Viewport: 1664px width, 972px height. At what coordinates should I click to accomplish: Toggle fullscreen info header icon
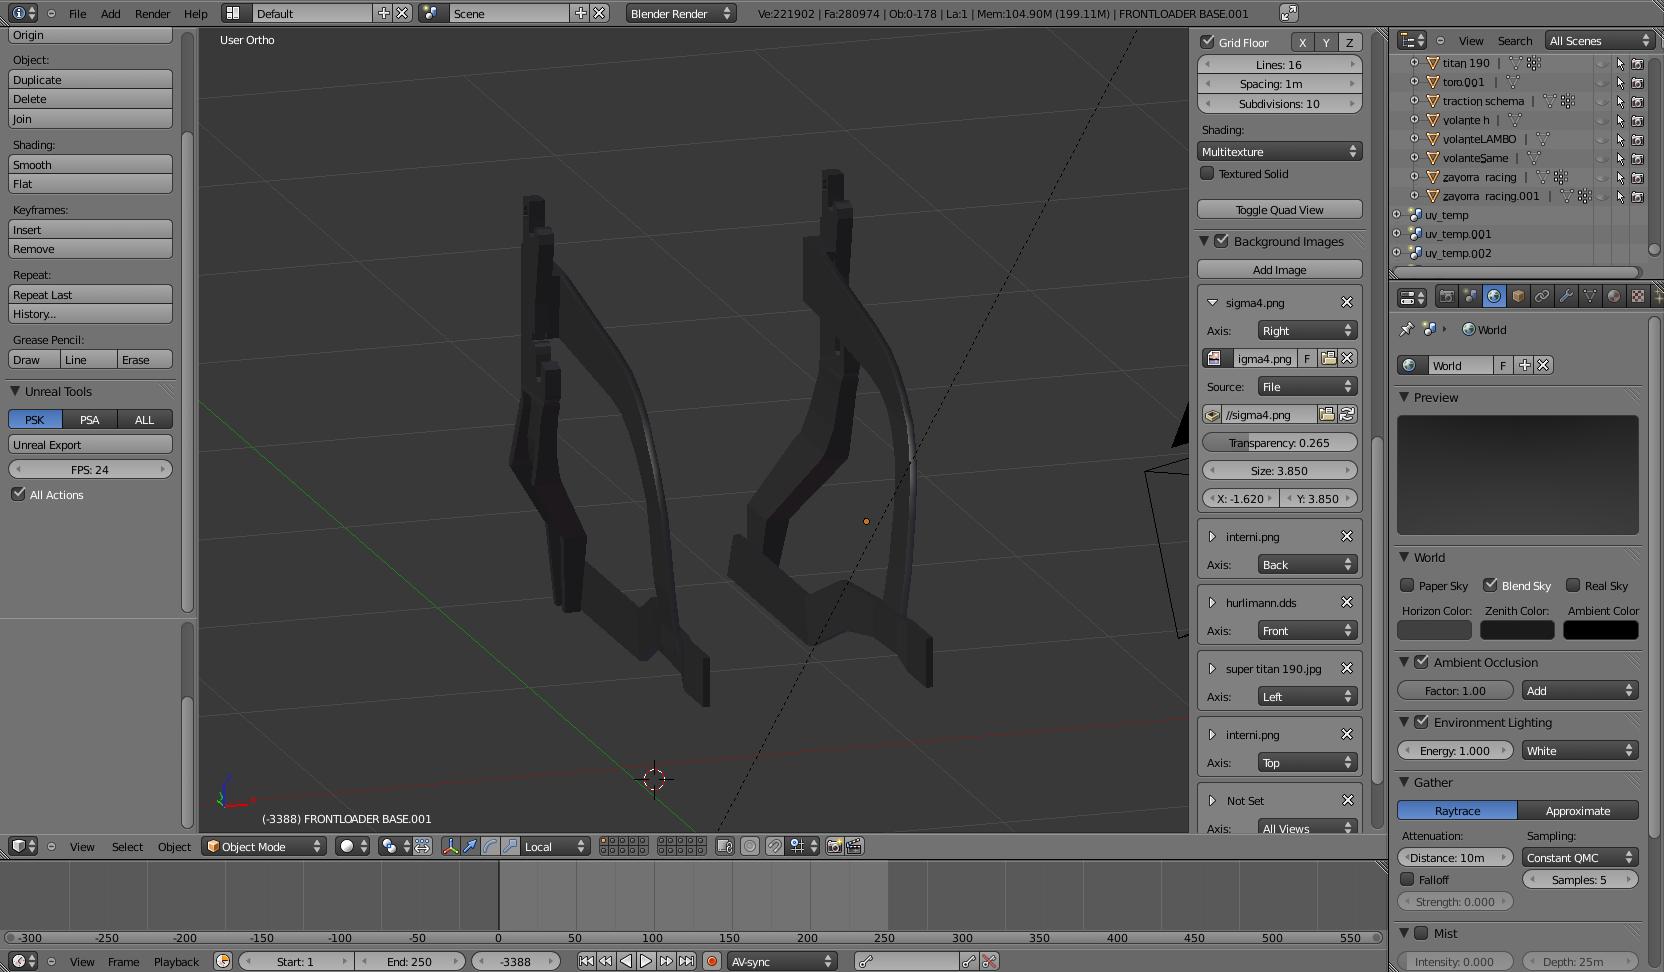click(x=1289, y=13)
